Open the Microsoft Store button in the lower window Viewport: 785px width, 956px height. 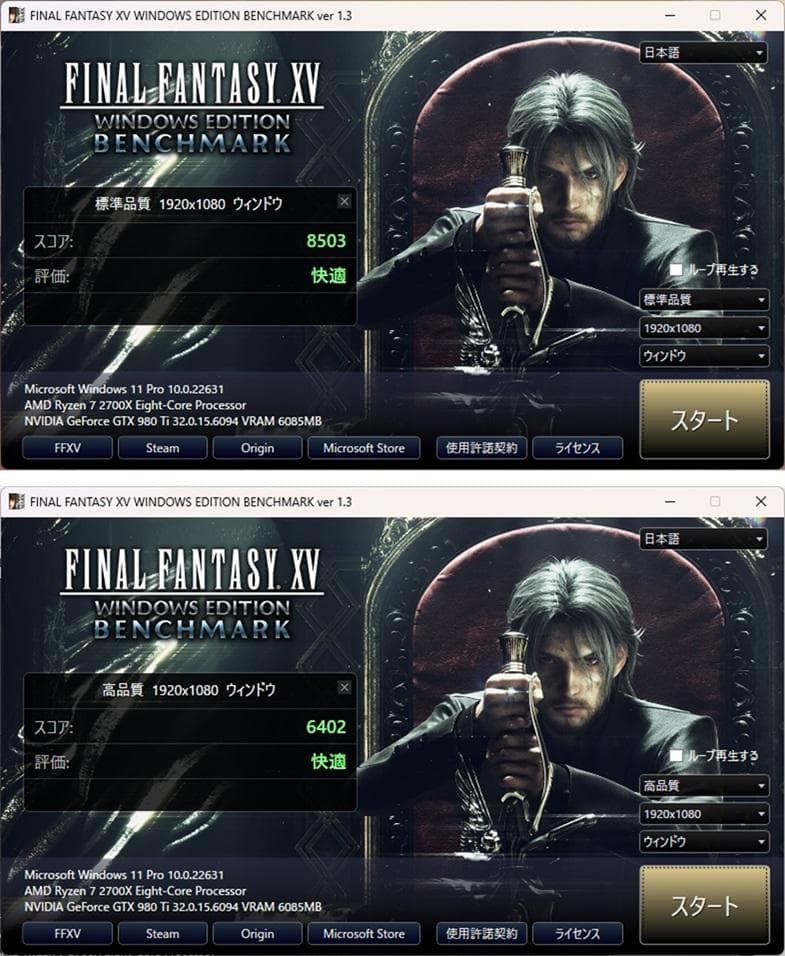364,934
